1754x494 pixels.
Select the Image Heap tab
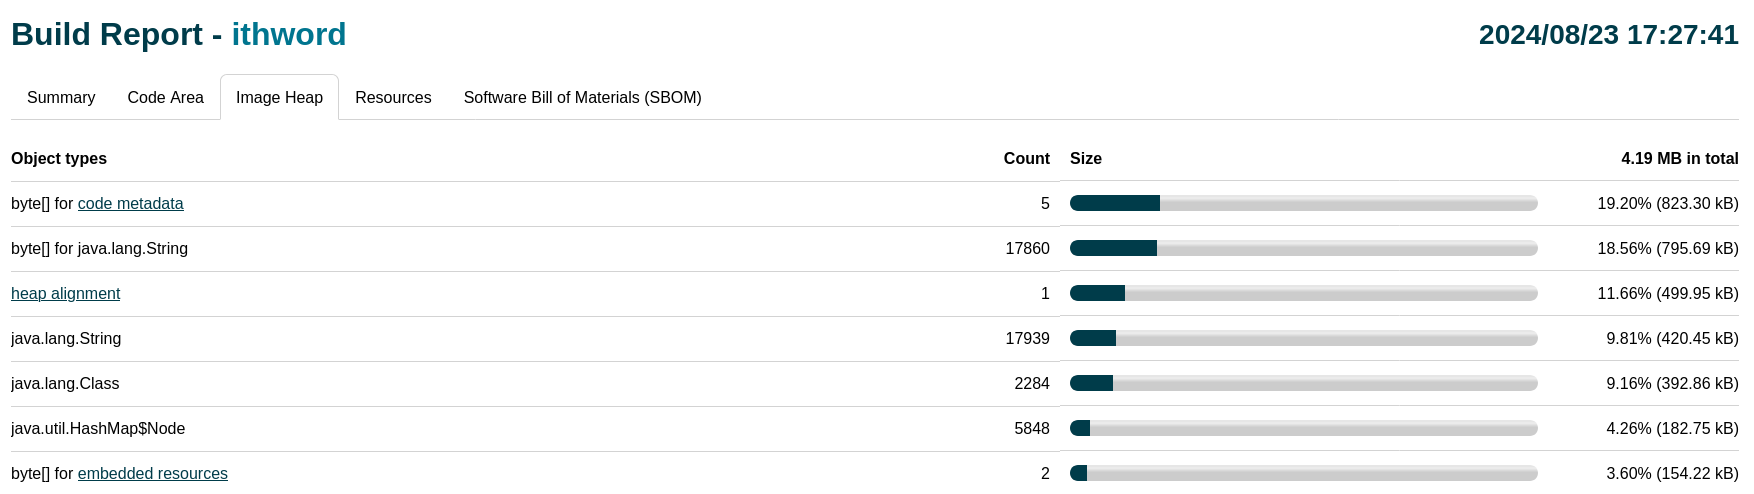(x=279, y=97)
